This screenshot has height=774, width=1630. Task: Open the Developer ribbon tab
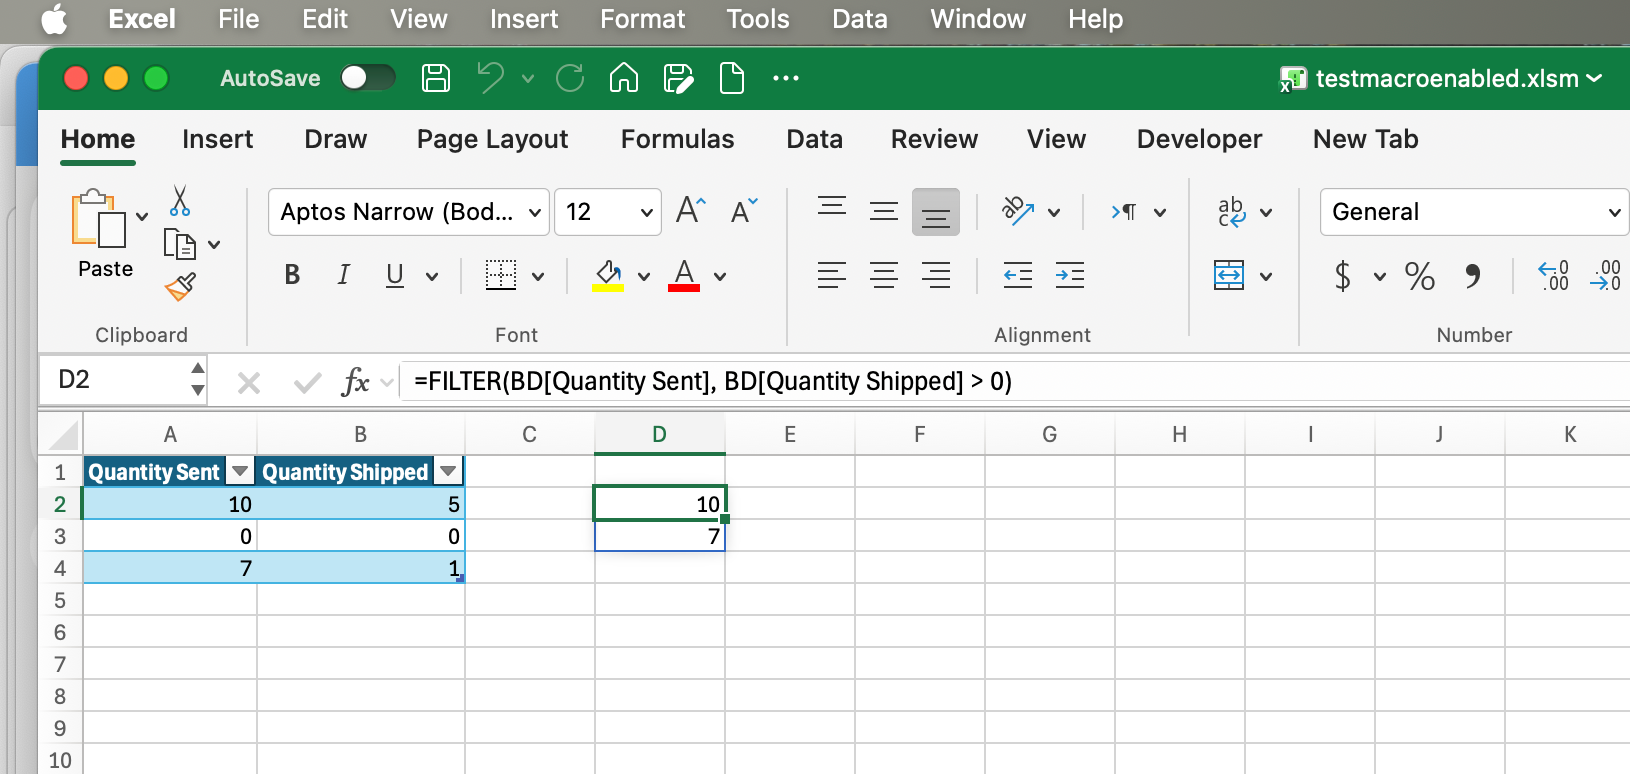click(1199, 139)
